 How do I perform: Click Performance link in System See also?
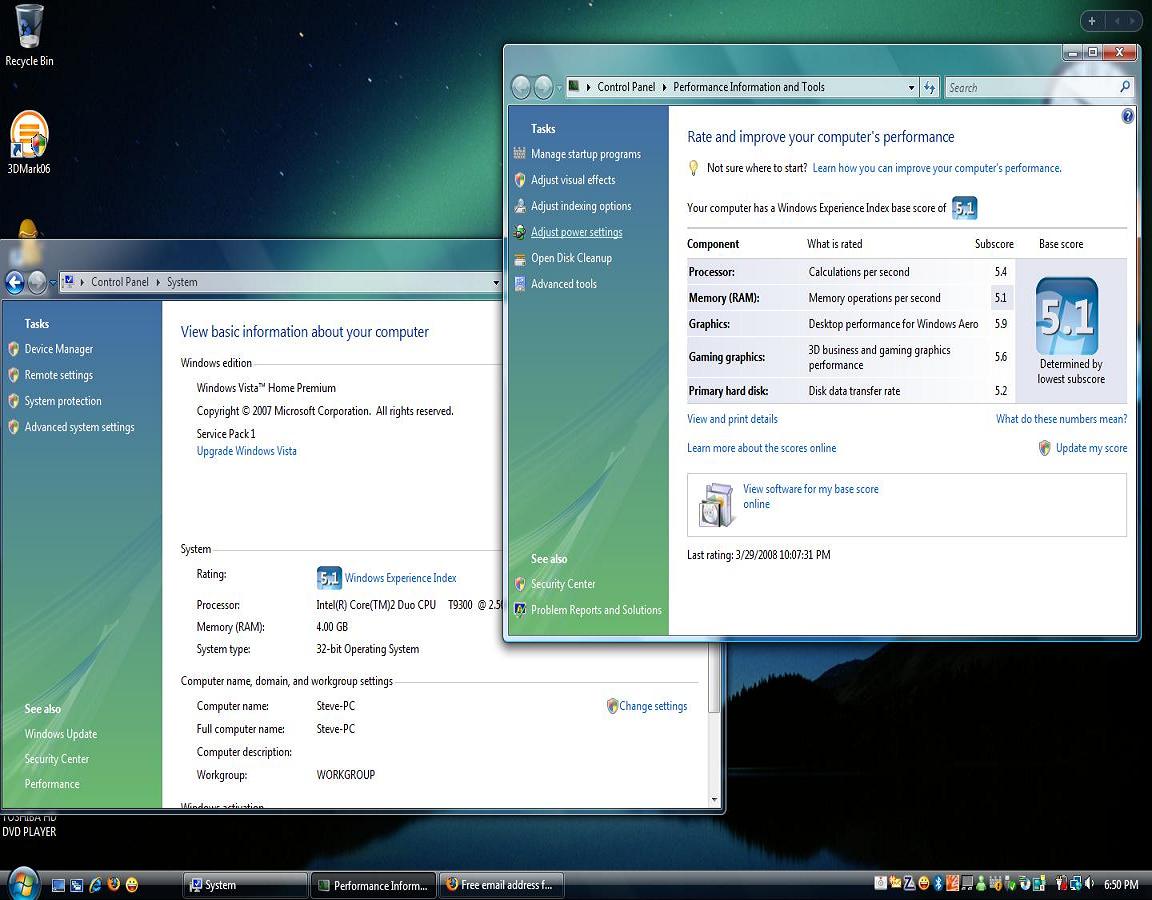pyautogui.click(x=52, y=784)
